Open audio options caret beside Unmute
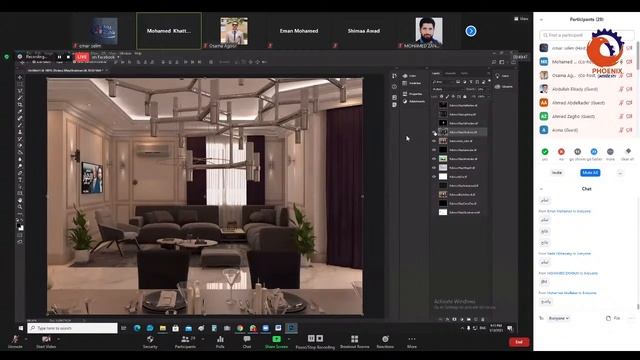Image resolution: width=640 pixels, height=360 pixels. click(x=27, y=339)
